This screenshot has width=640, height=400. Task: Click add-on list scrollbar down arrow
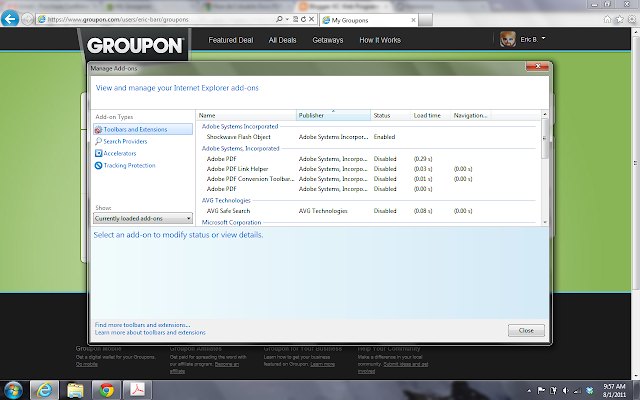click(545, 222)
